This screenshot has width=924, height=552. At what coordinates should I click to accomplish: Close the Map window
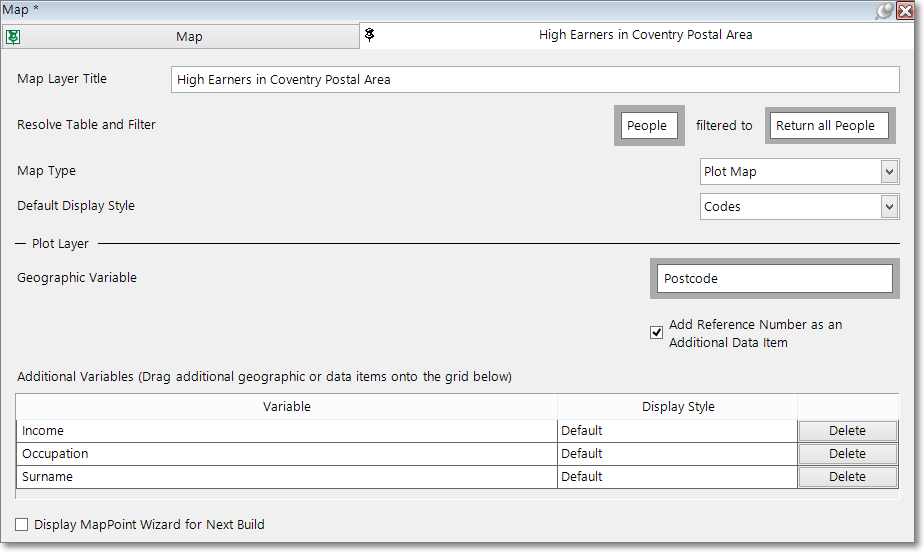pyautogui.click(x=905, y=10)
